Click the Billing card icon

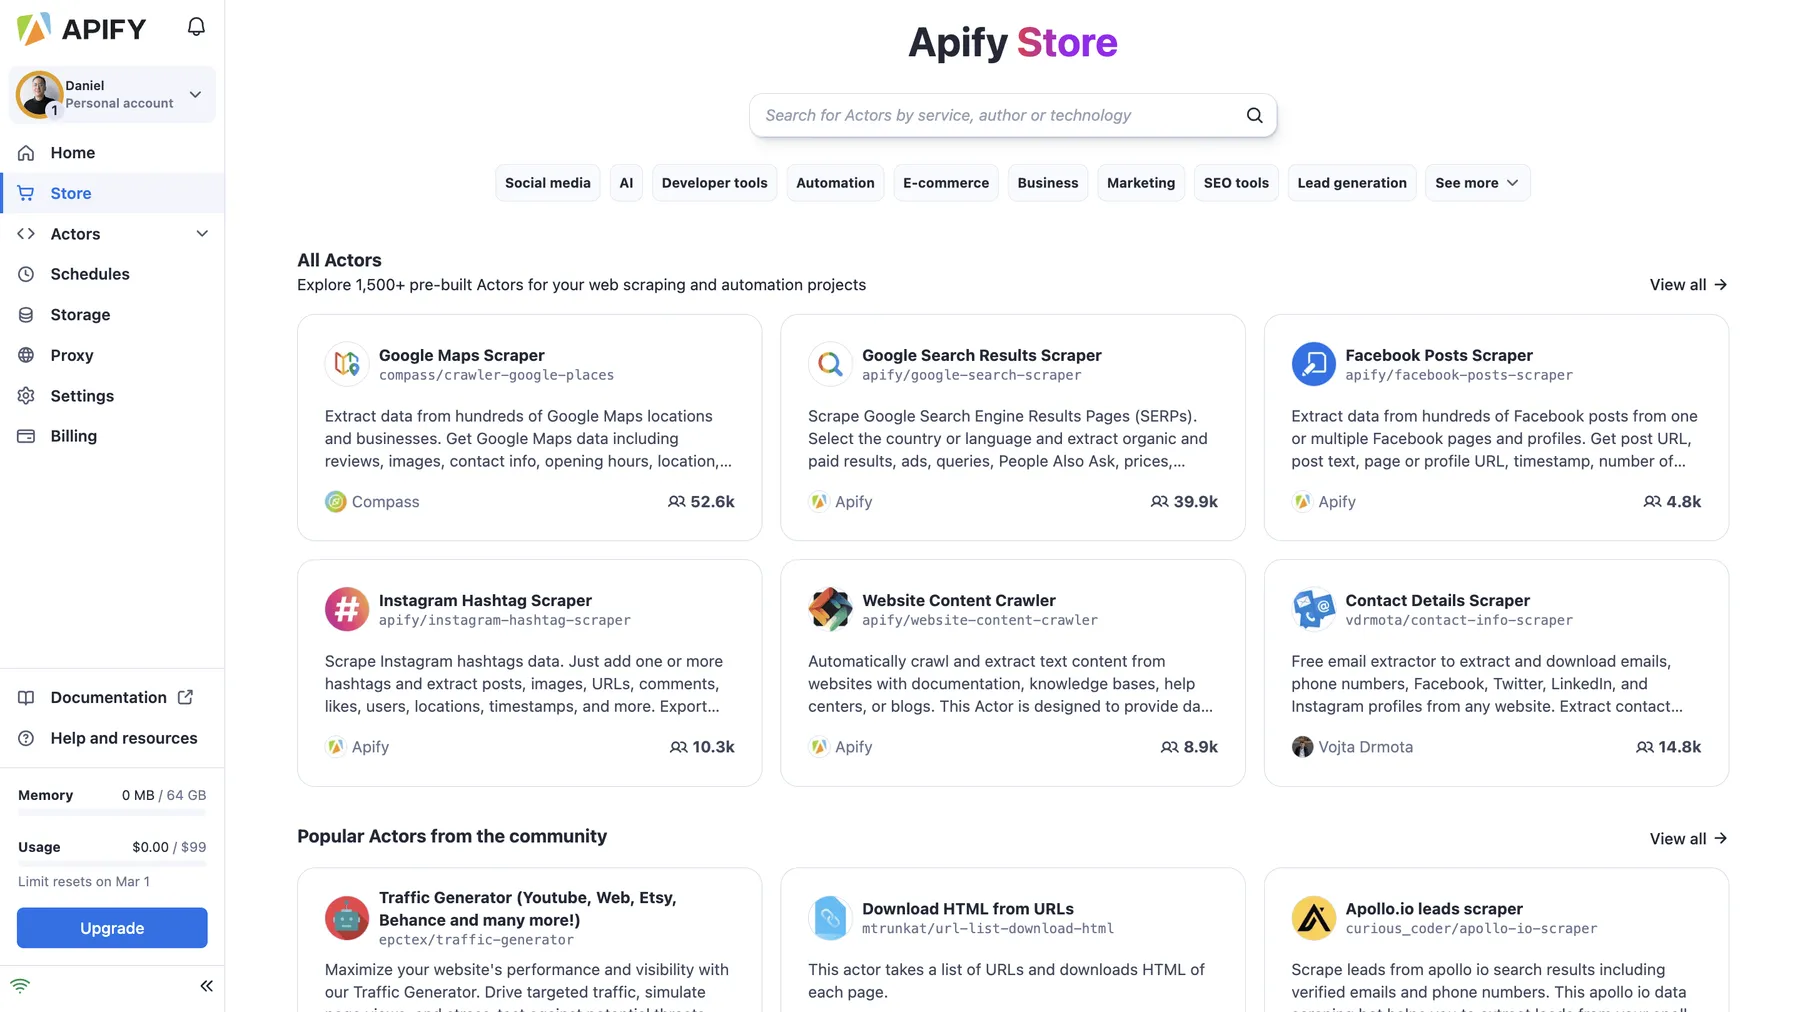(26, 436)
